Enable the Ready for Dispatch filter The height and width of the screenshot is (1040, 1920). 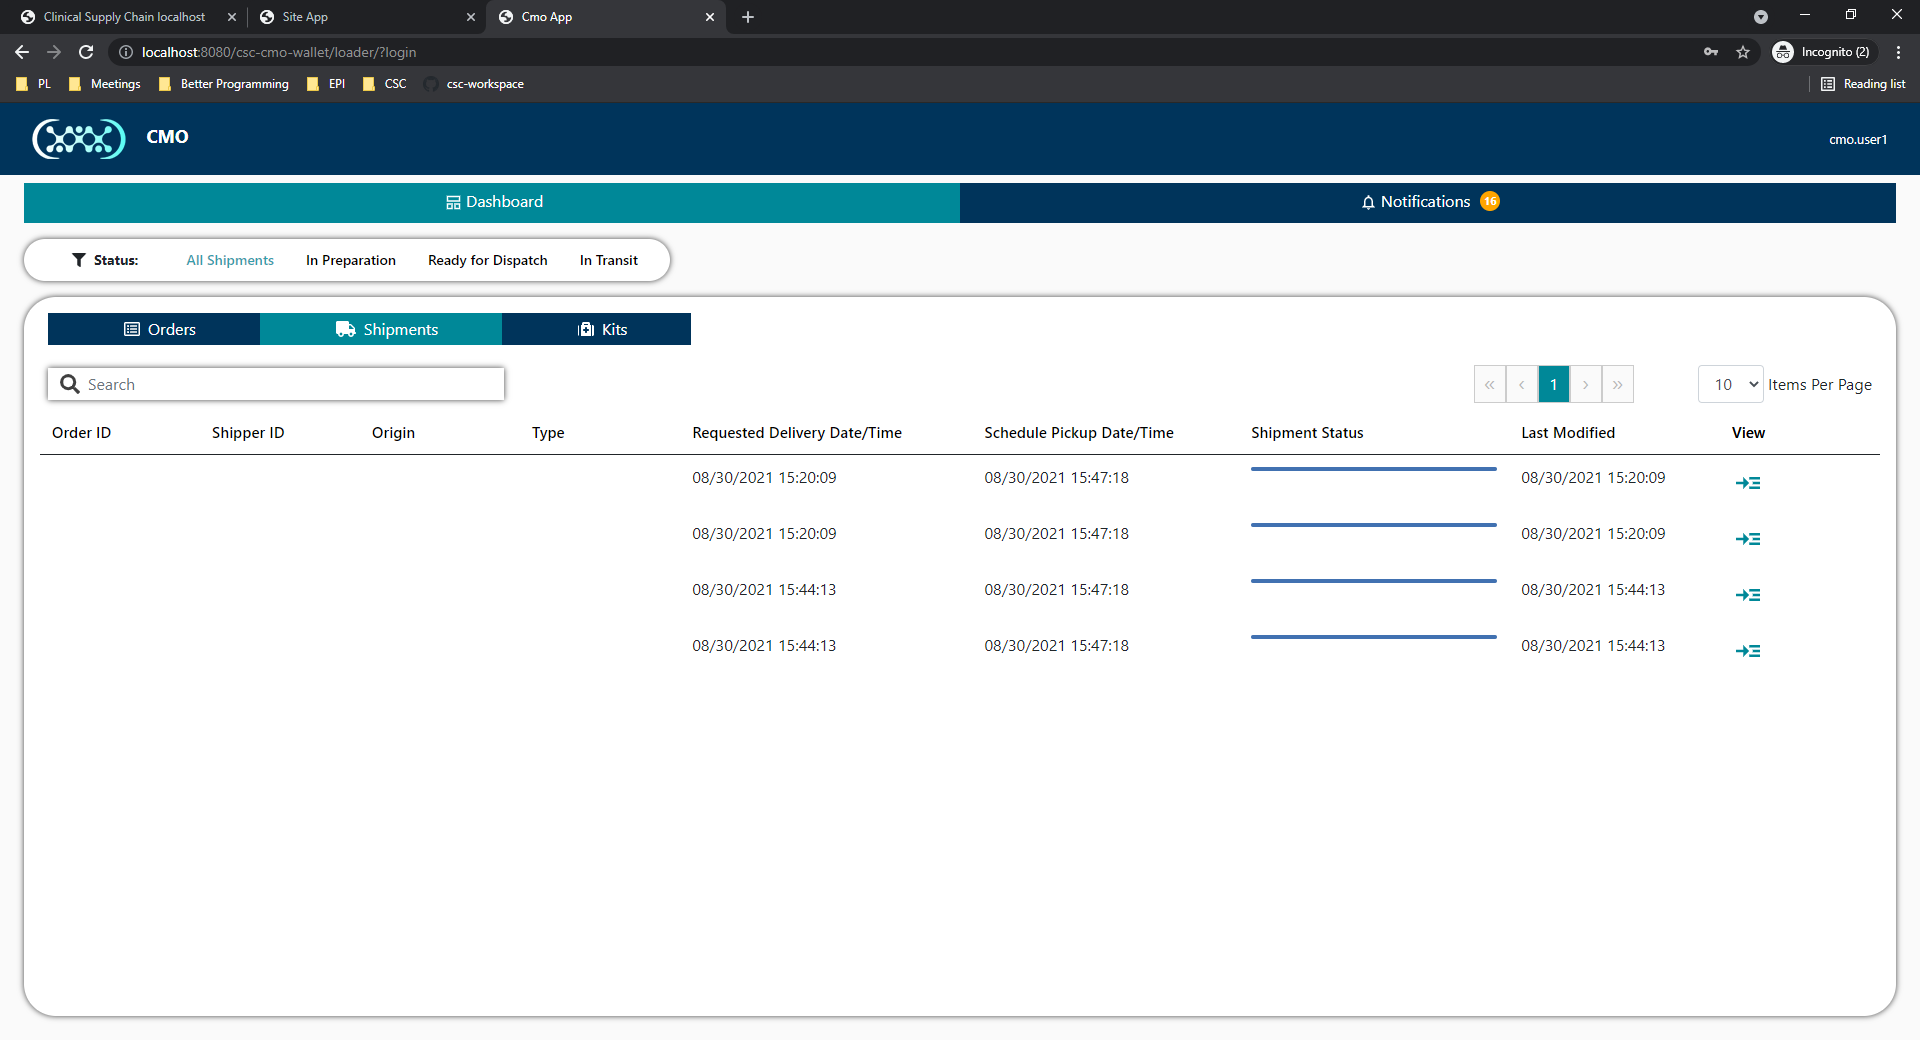tap(487, 259)
